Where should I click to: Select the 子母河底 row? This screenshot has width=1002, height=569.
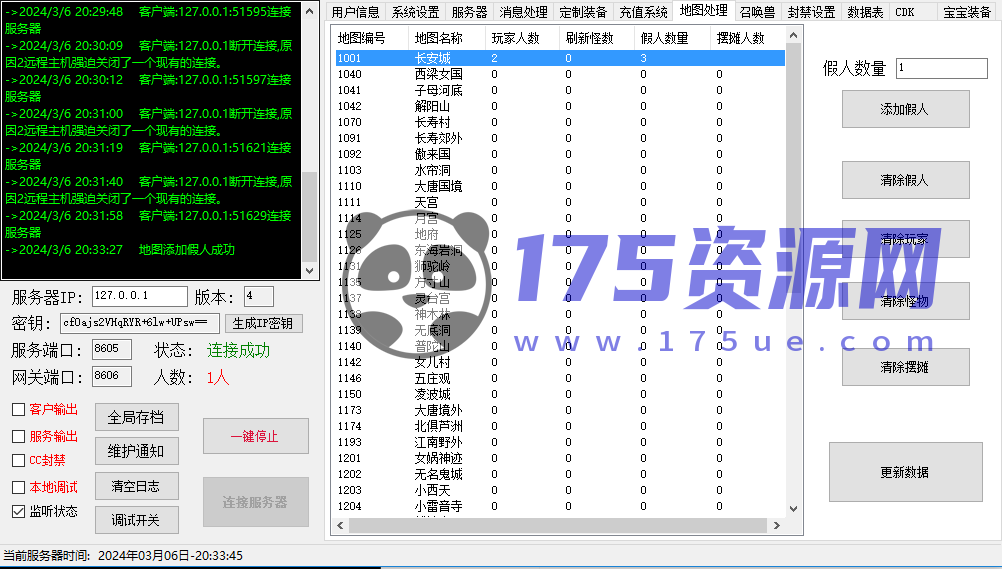[x=560, y=90]
